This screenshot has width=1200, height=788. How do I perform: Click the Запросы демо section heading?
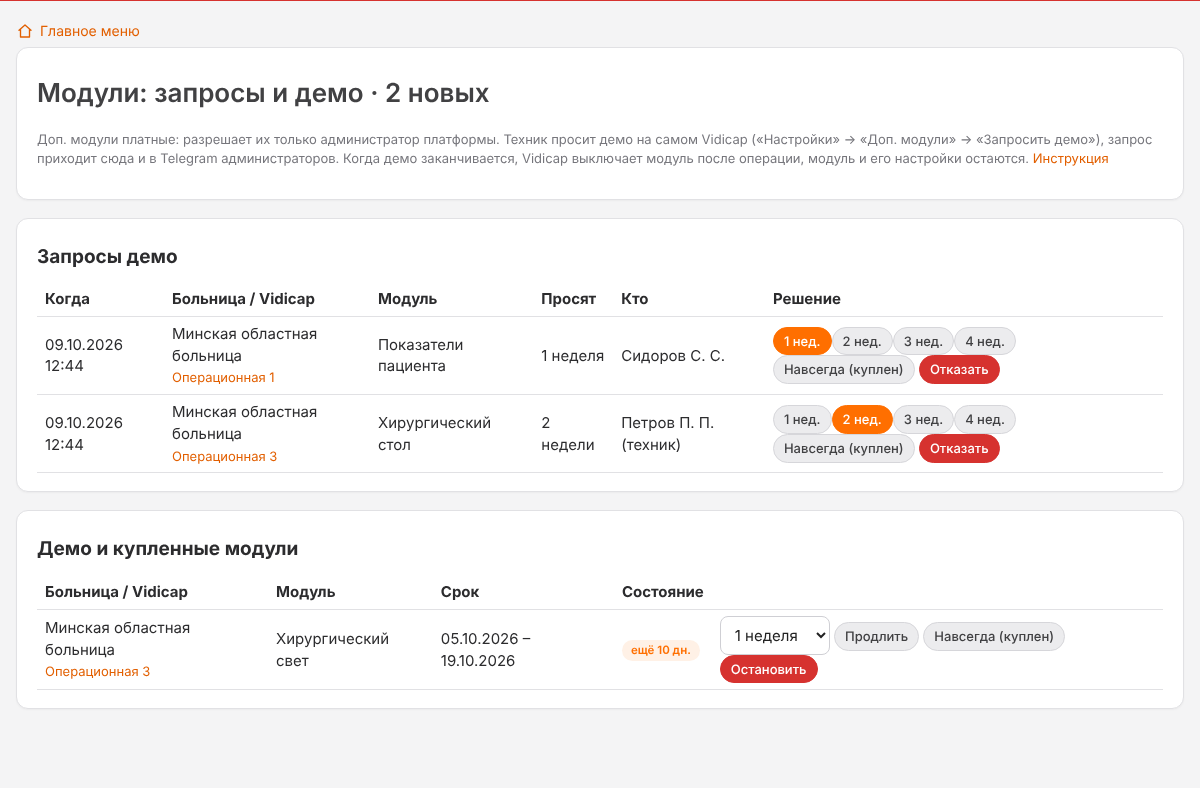(107, 257)
